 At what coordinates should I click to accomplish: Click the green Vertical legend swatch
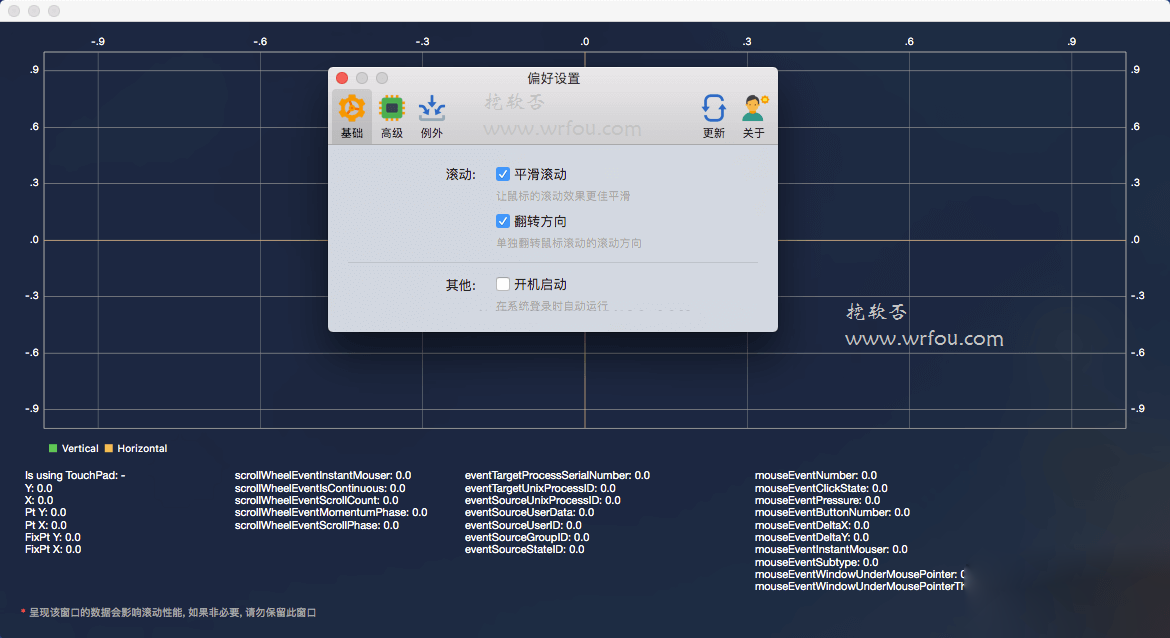coord(53,448)
